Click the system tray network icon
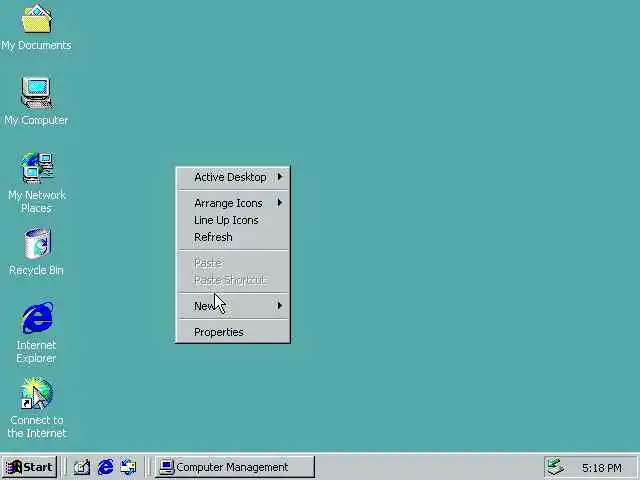The height and width of the screenshot is (480, 640). click(555, 467)
